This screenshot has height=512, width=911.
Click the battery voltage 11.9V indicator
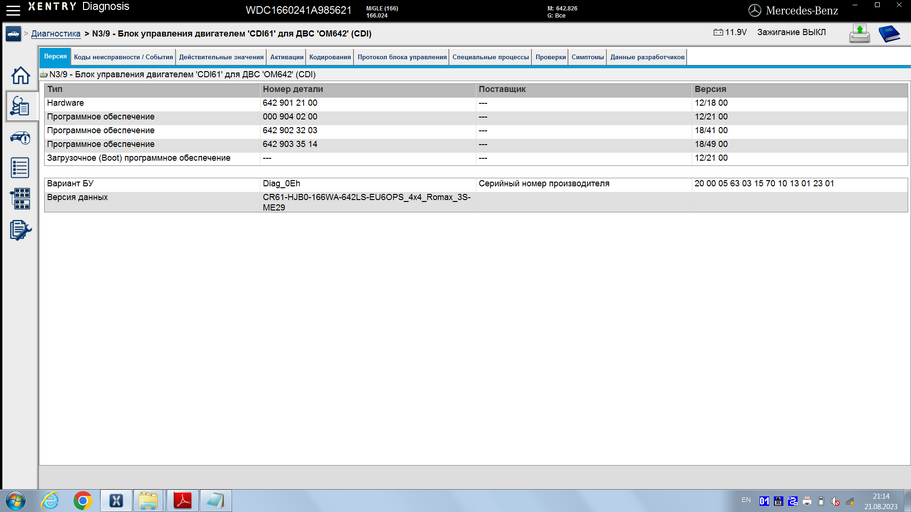pos(730,33)
